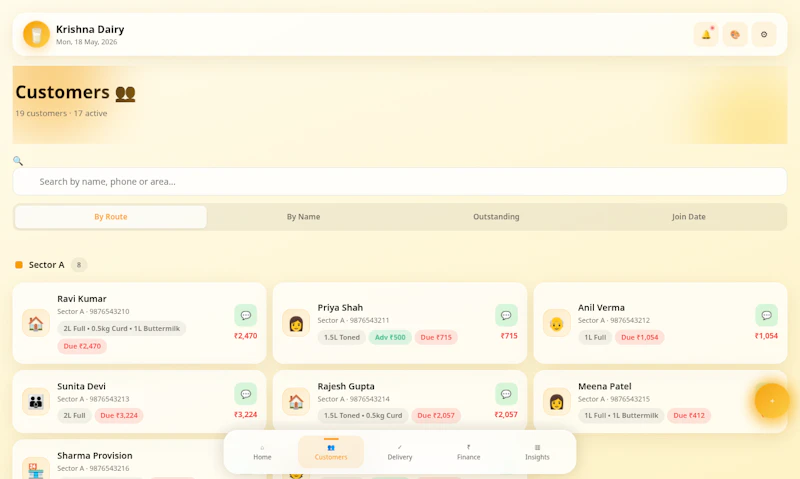Click Meena Patel's 1L Full • 1L Buttermilk tag

pos(621,415)
